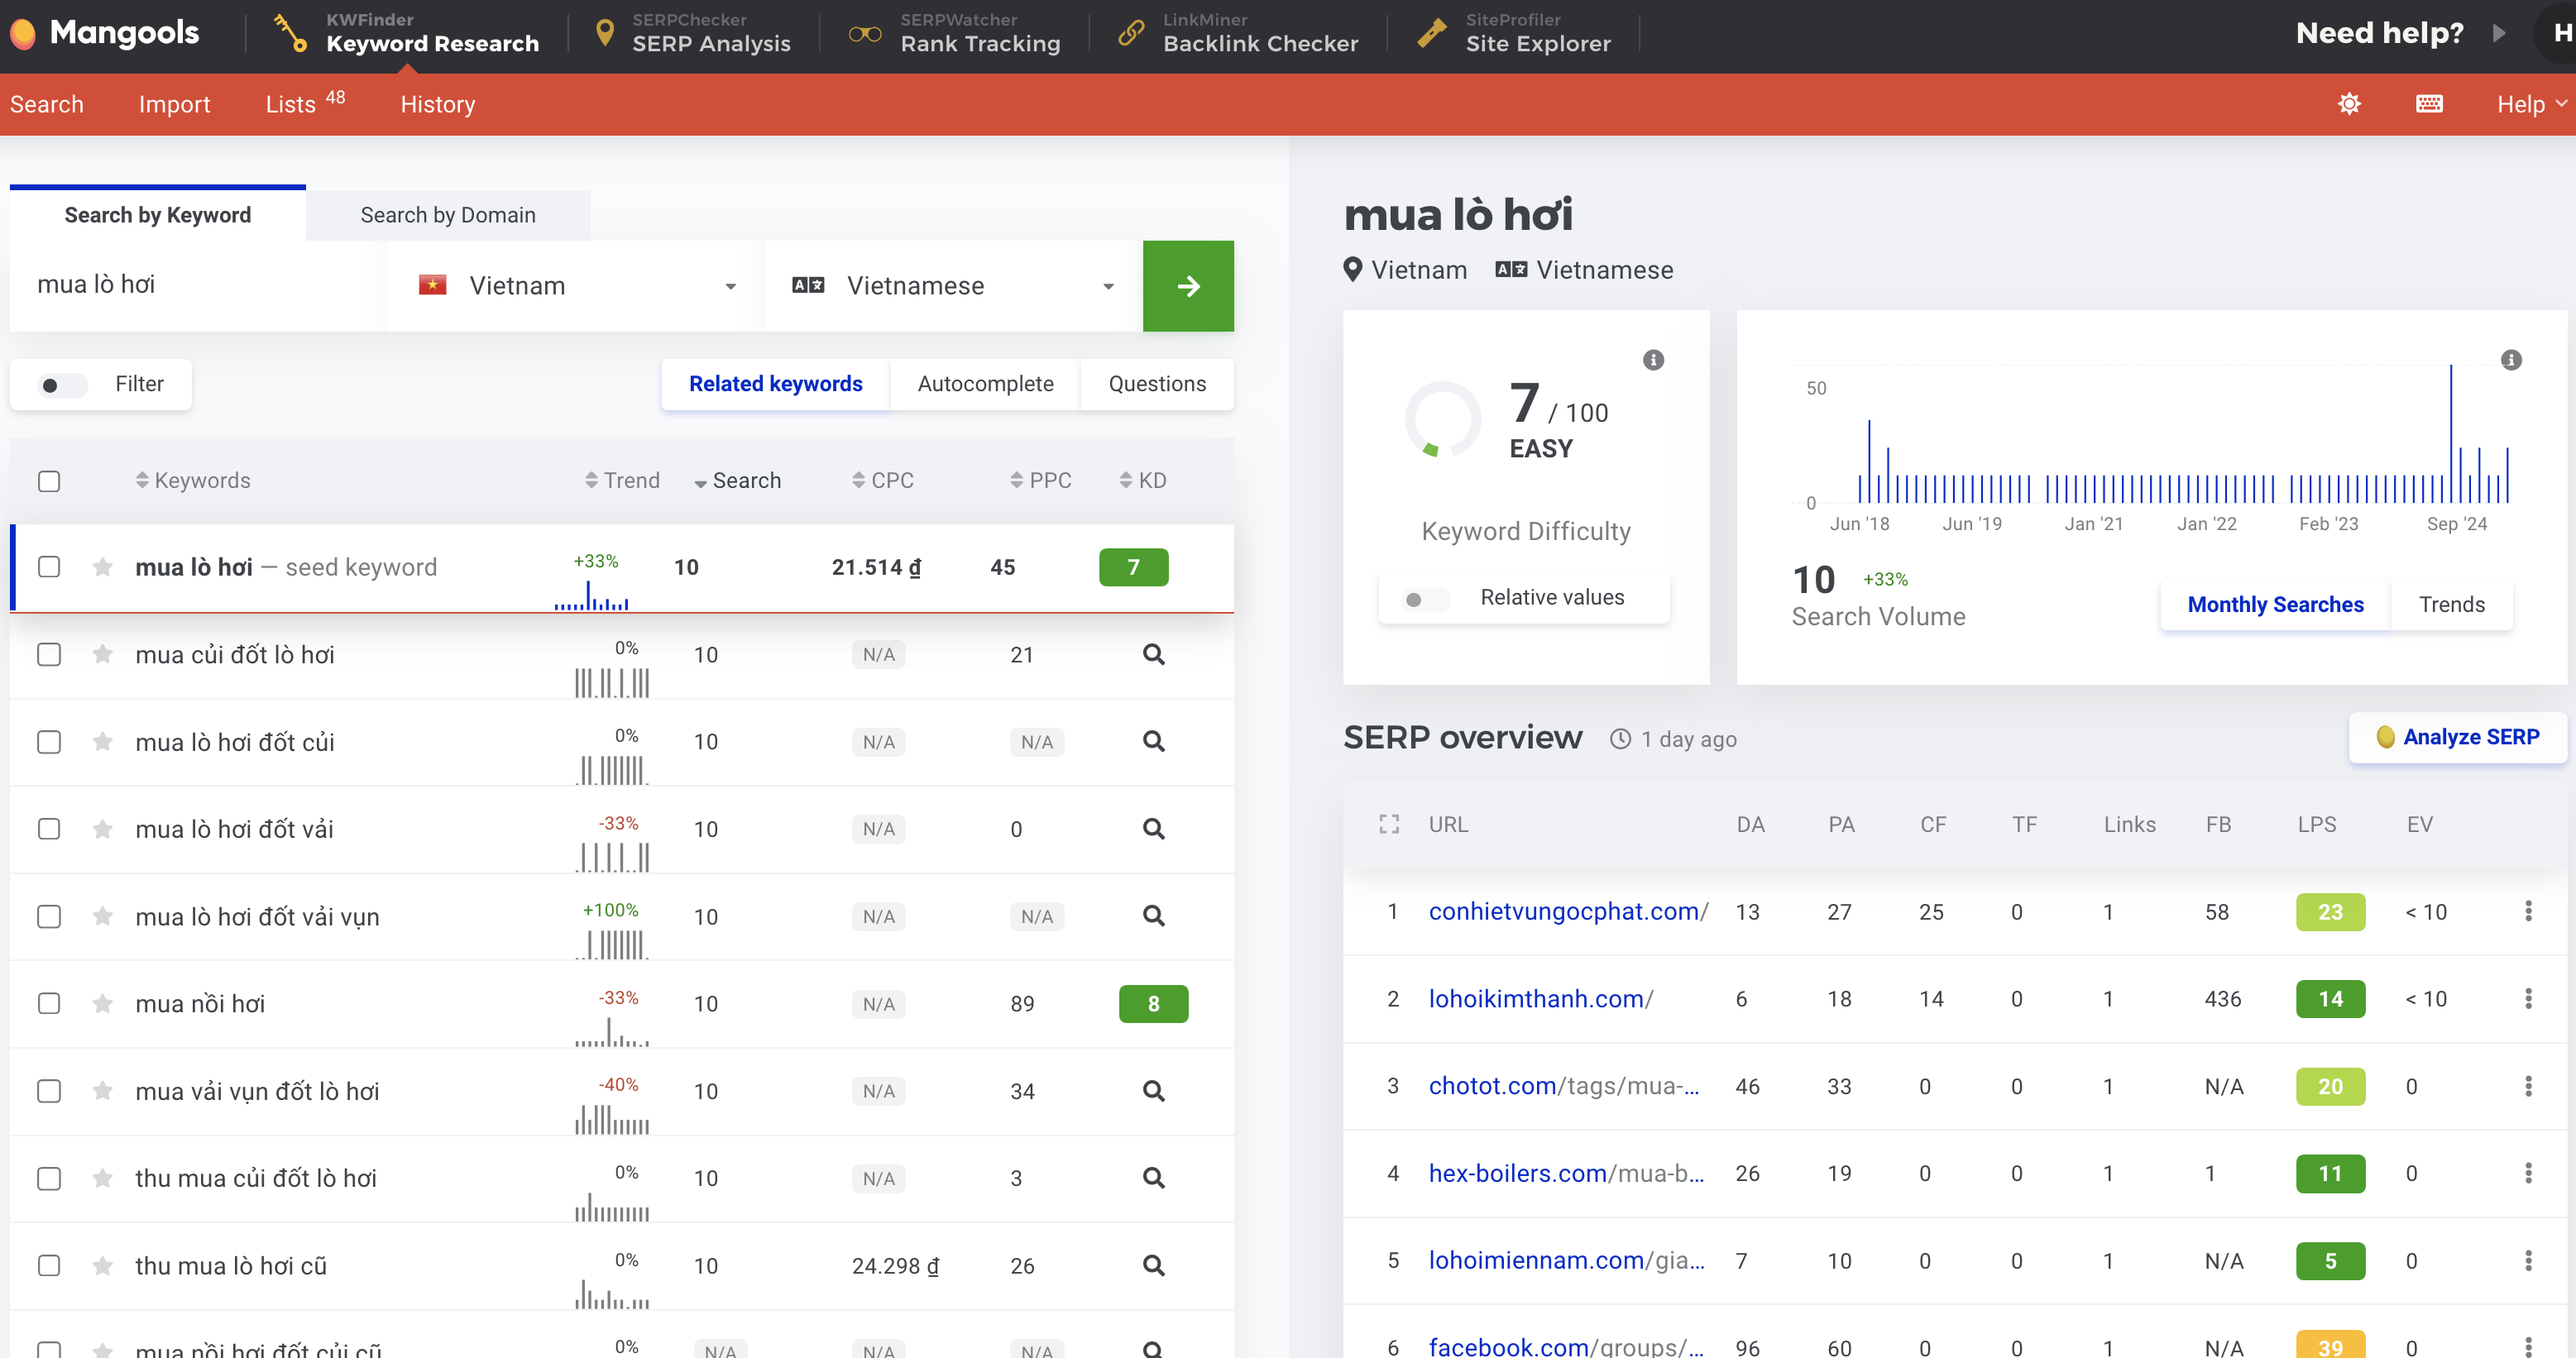Check the 'mua lò hơi đốt vải' box
The image size is (2576, 1358).
[49, 829]
